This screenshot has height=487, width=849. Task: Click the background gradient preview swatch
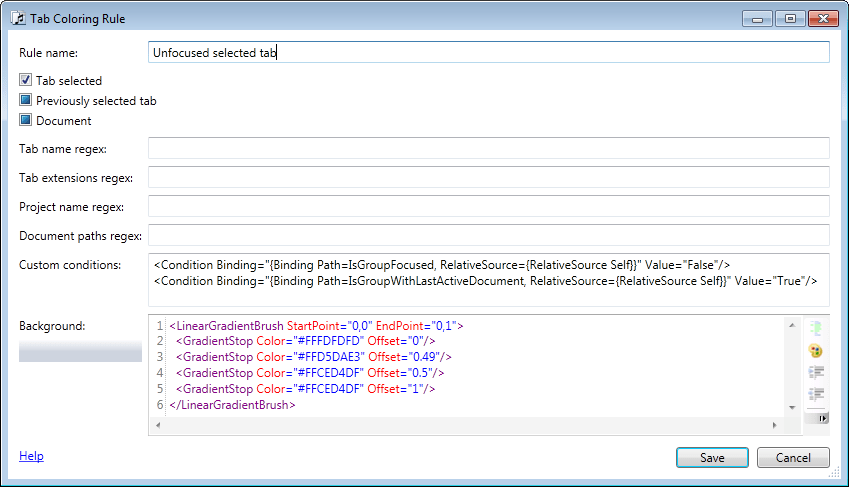coord(80,351)
